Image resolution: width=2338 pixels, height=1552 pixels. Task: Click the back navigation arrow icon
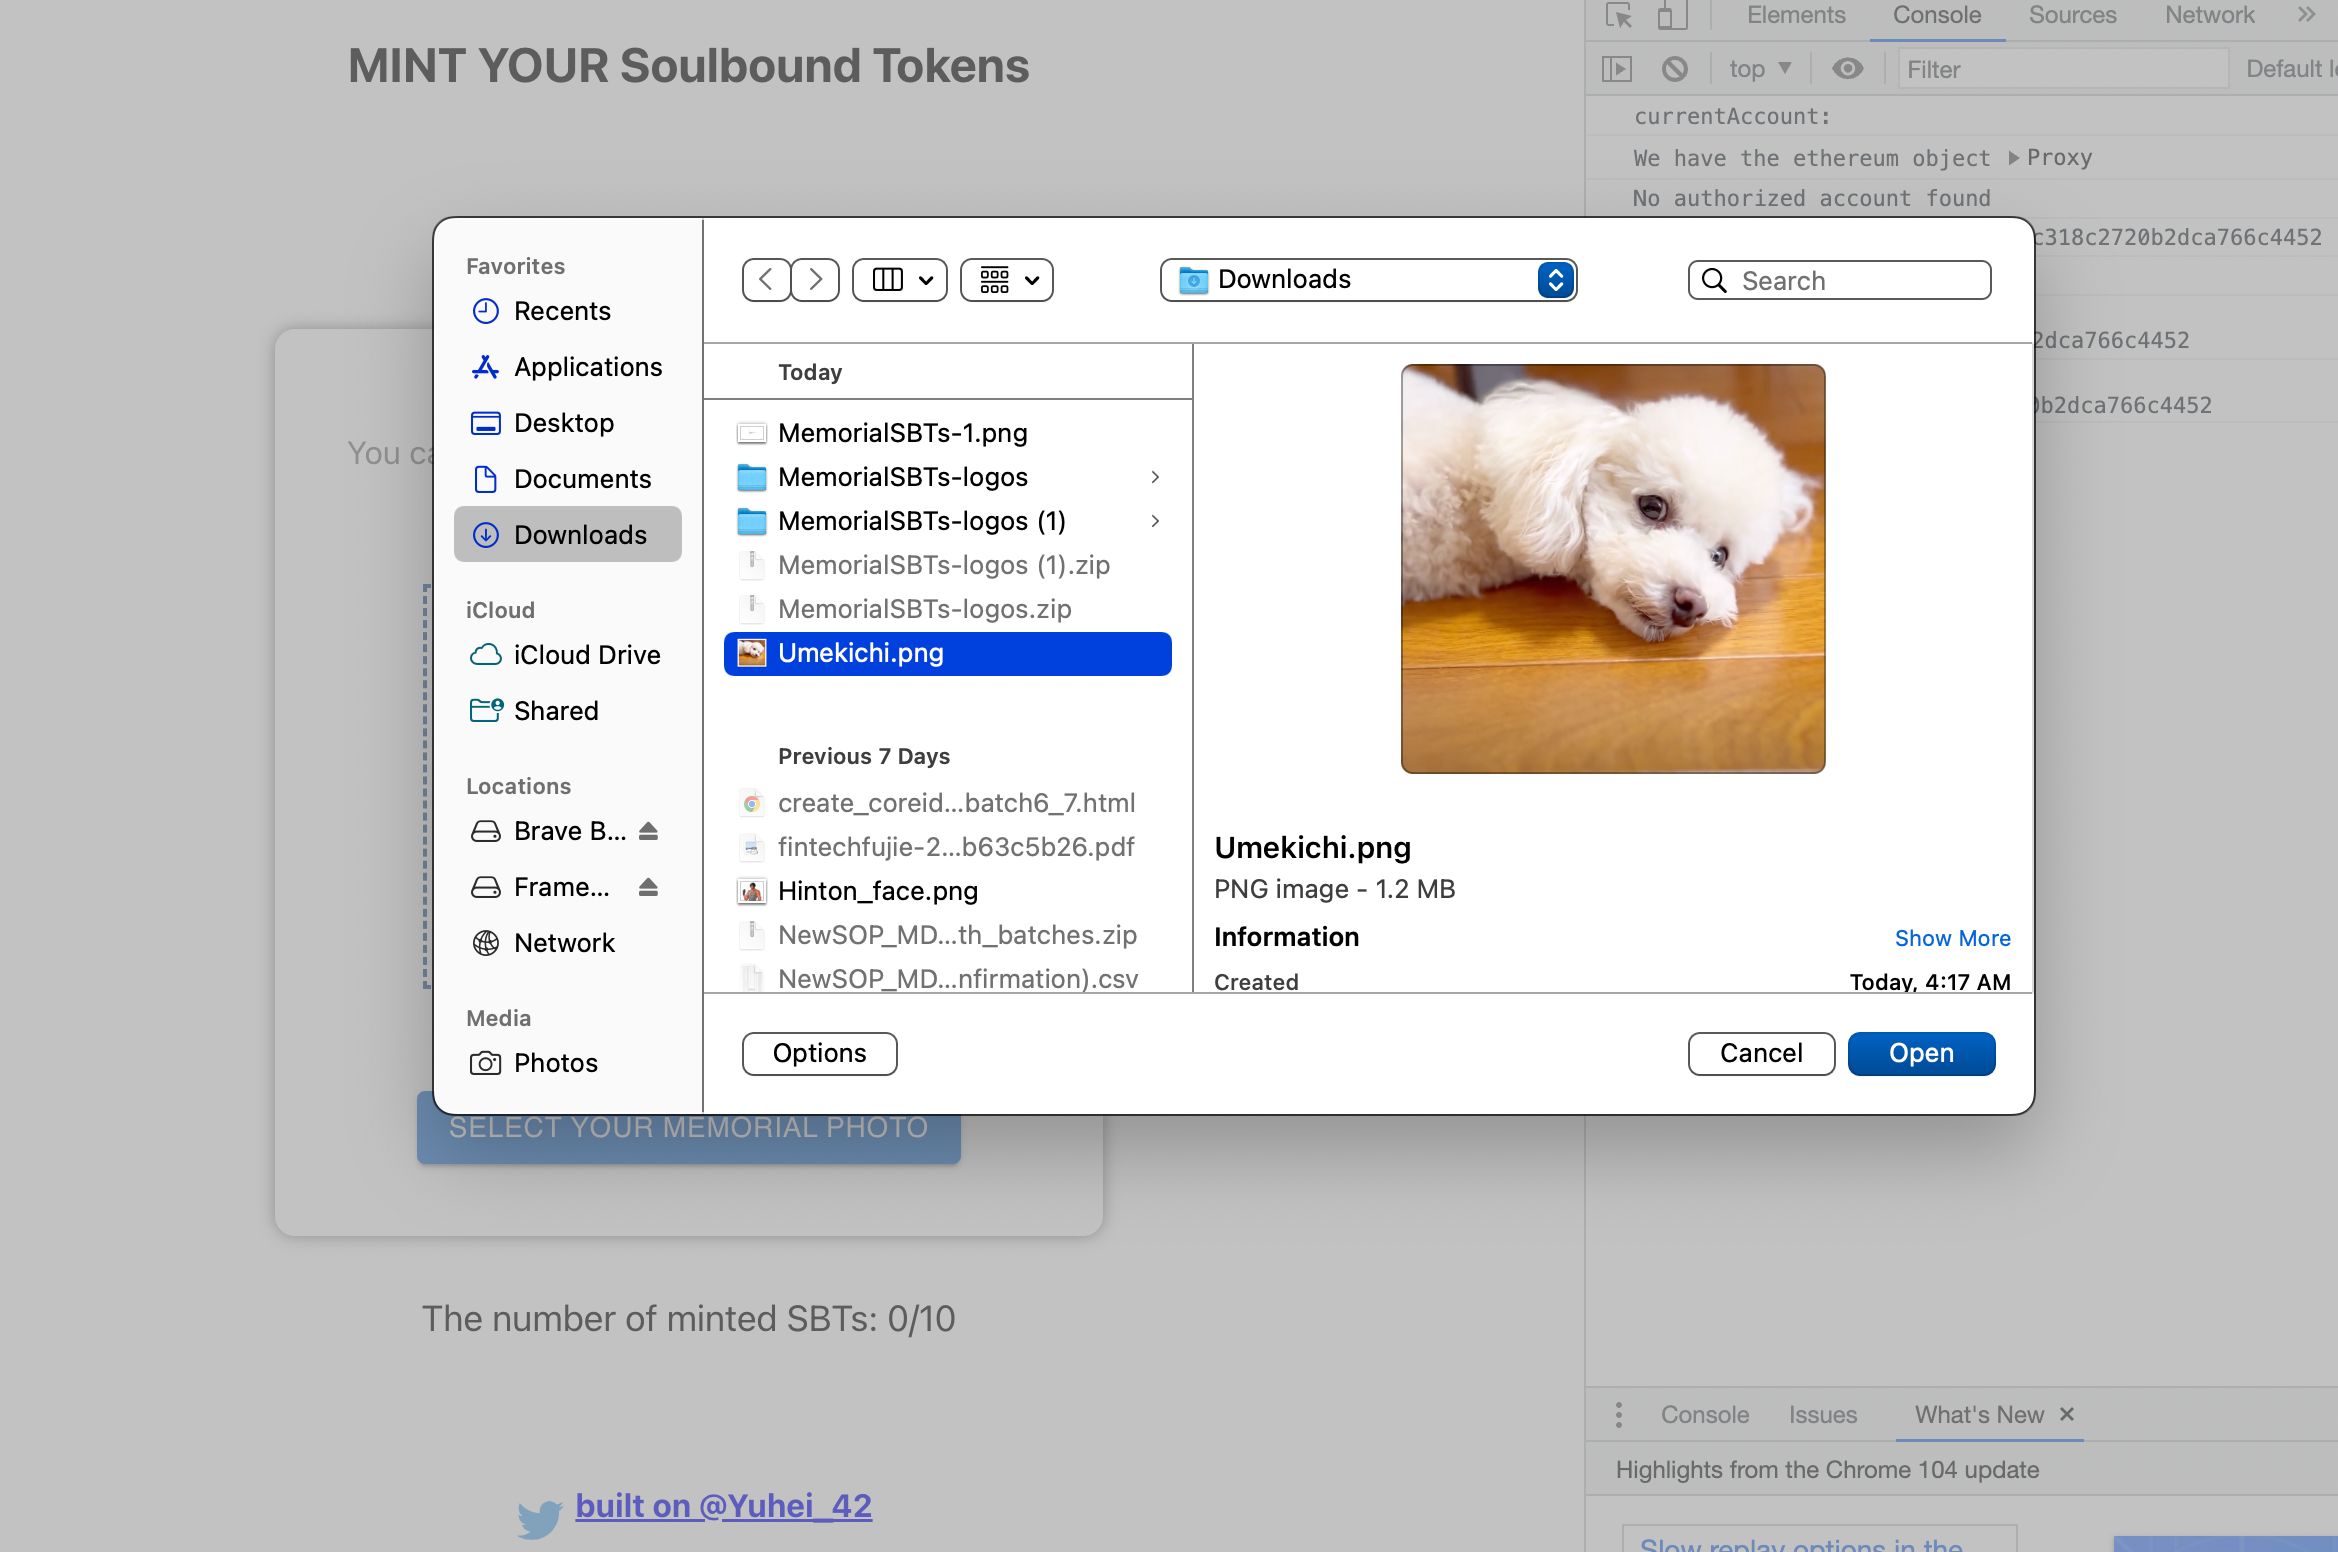pos(765,279)
